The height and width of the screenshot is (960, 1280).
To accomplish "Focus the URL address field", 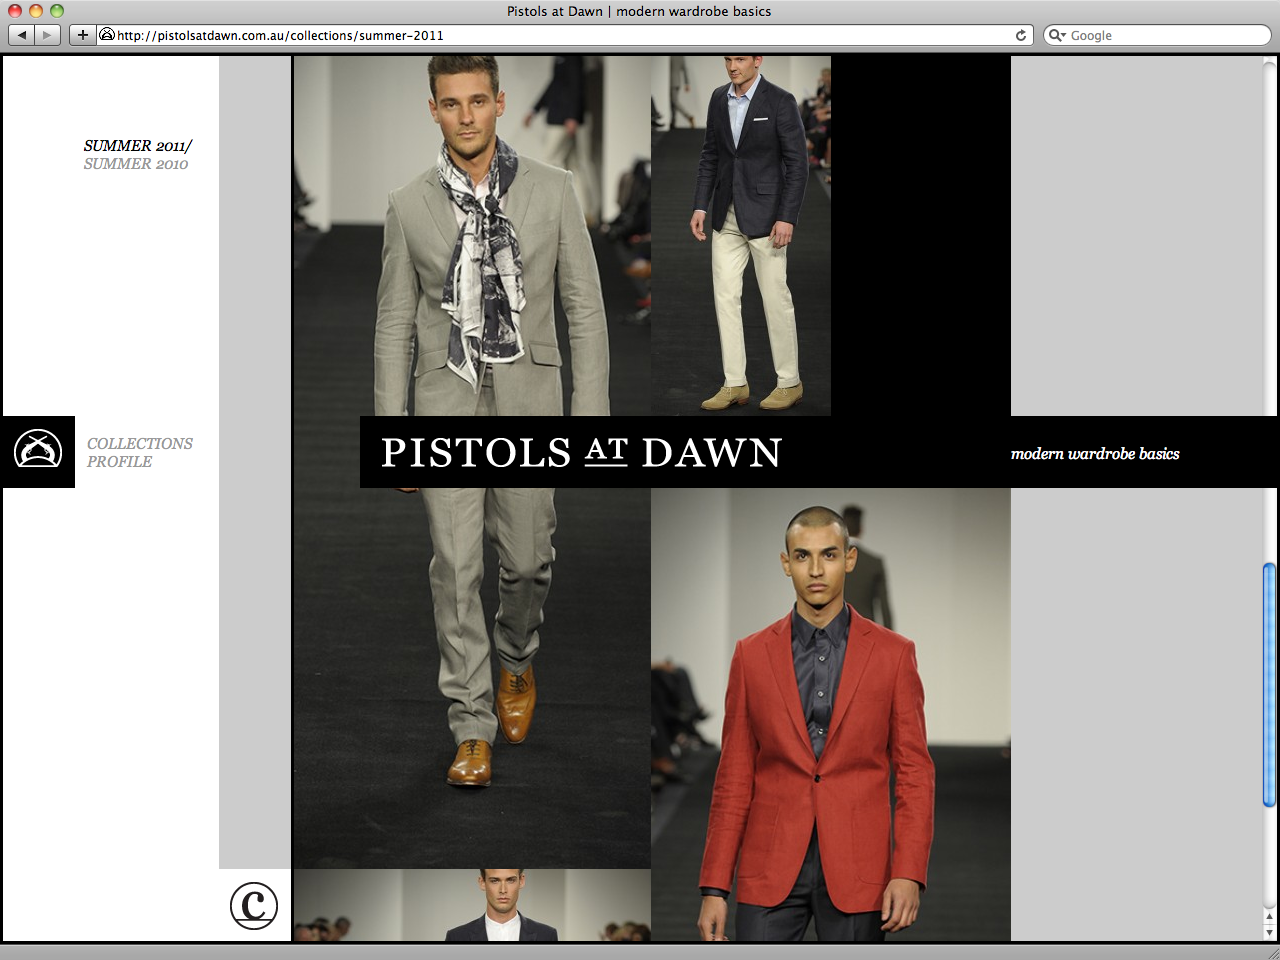I will pyautogui.click(x=565, y=35).
